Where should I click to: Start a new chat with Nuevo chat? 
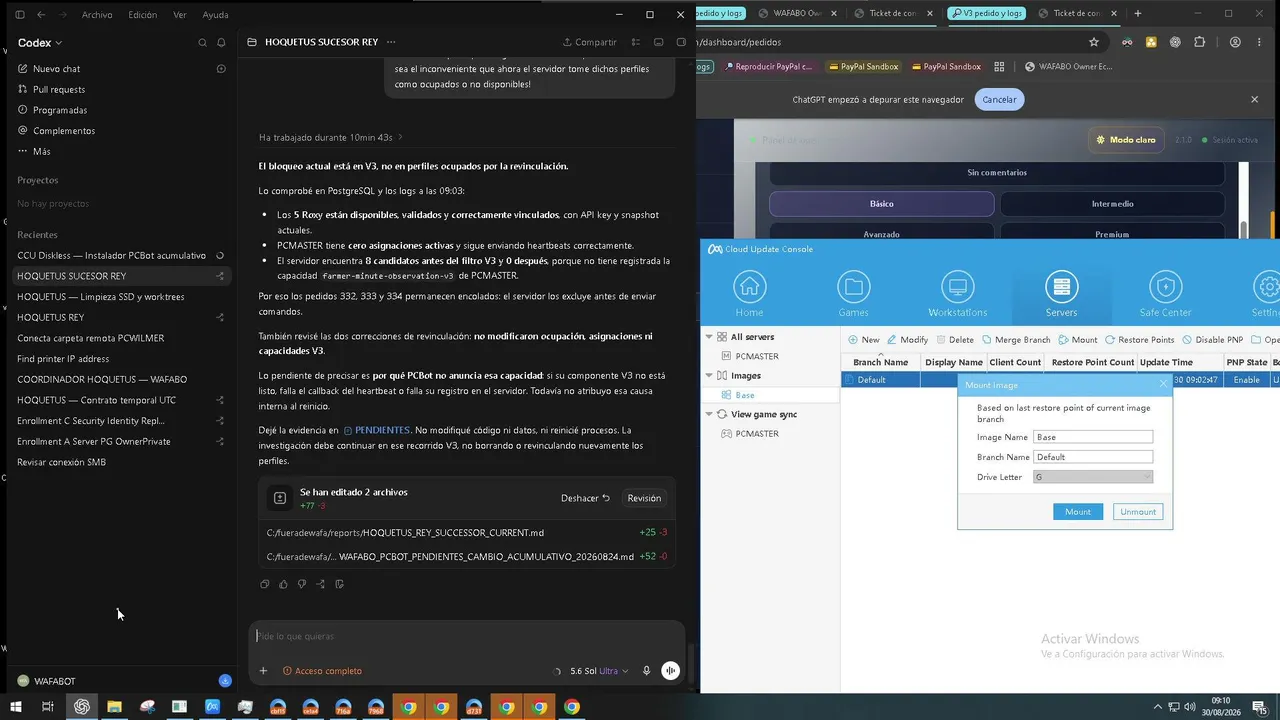[56, 69]
